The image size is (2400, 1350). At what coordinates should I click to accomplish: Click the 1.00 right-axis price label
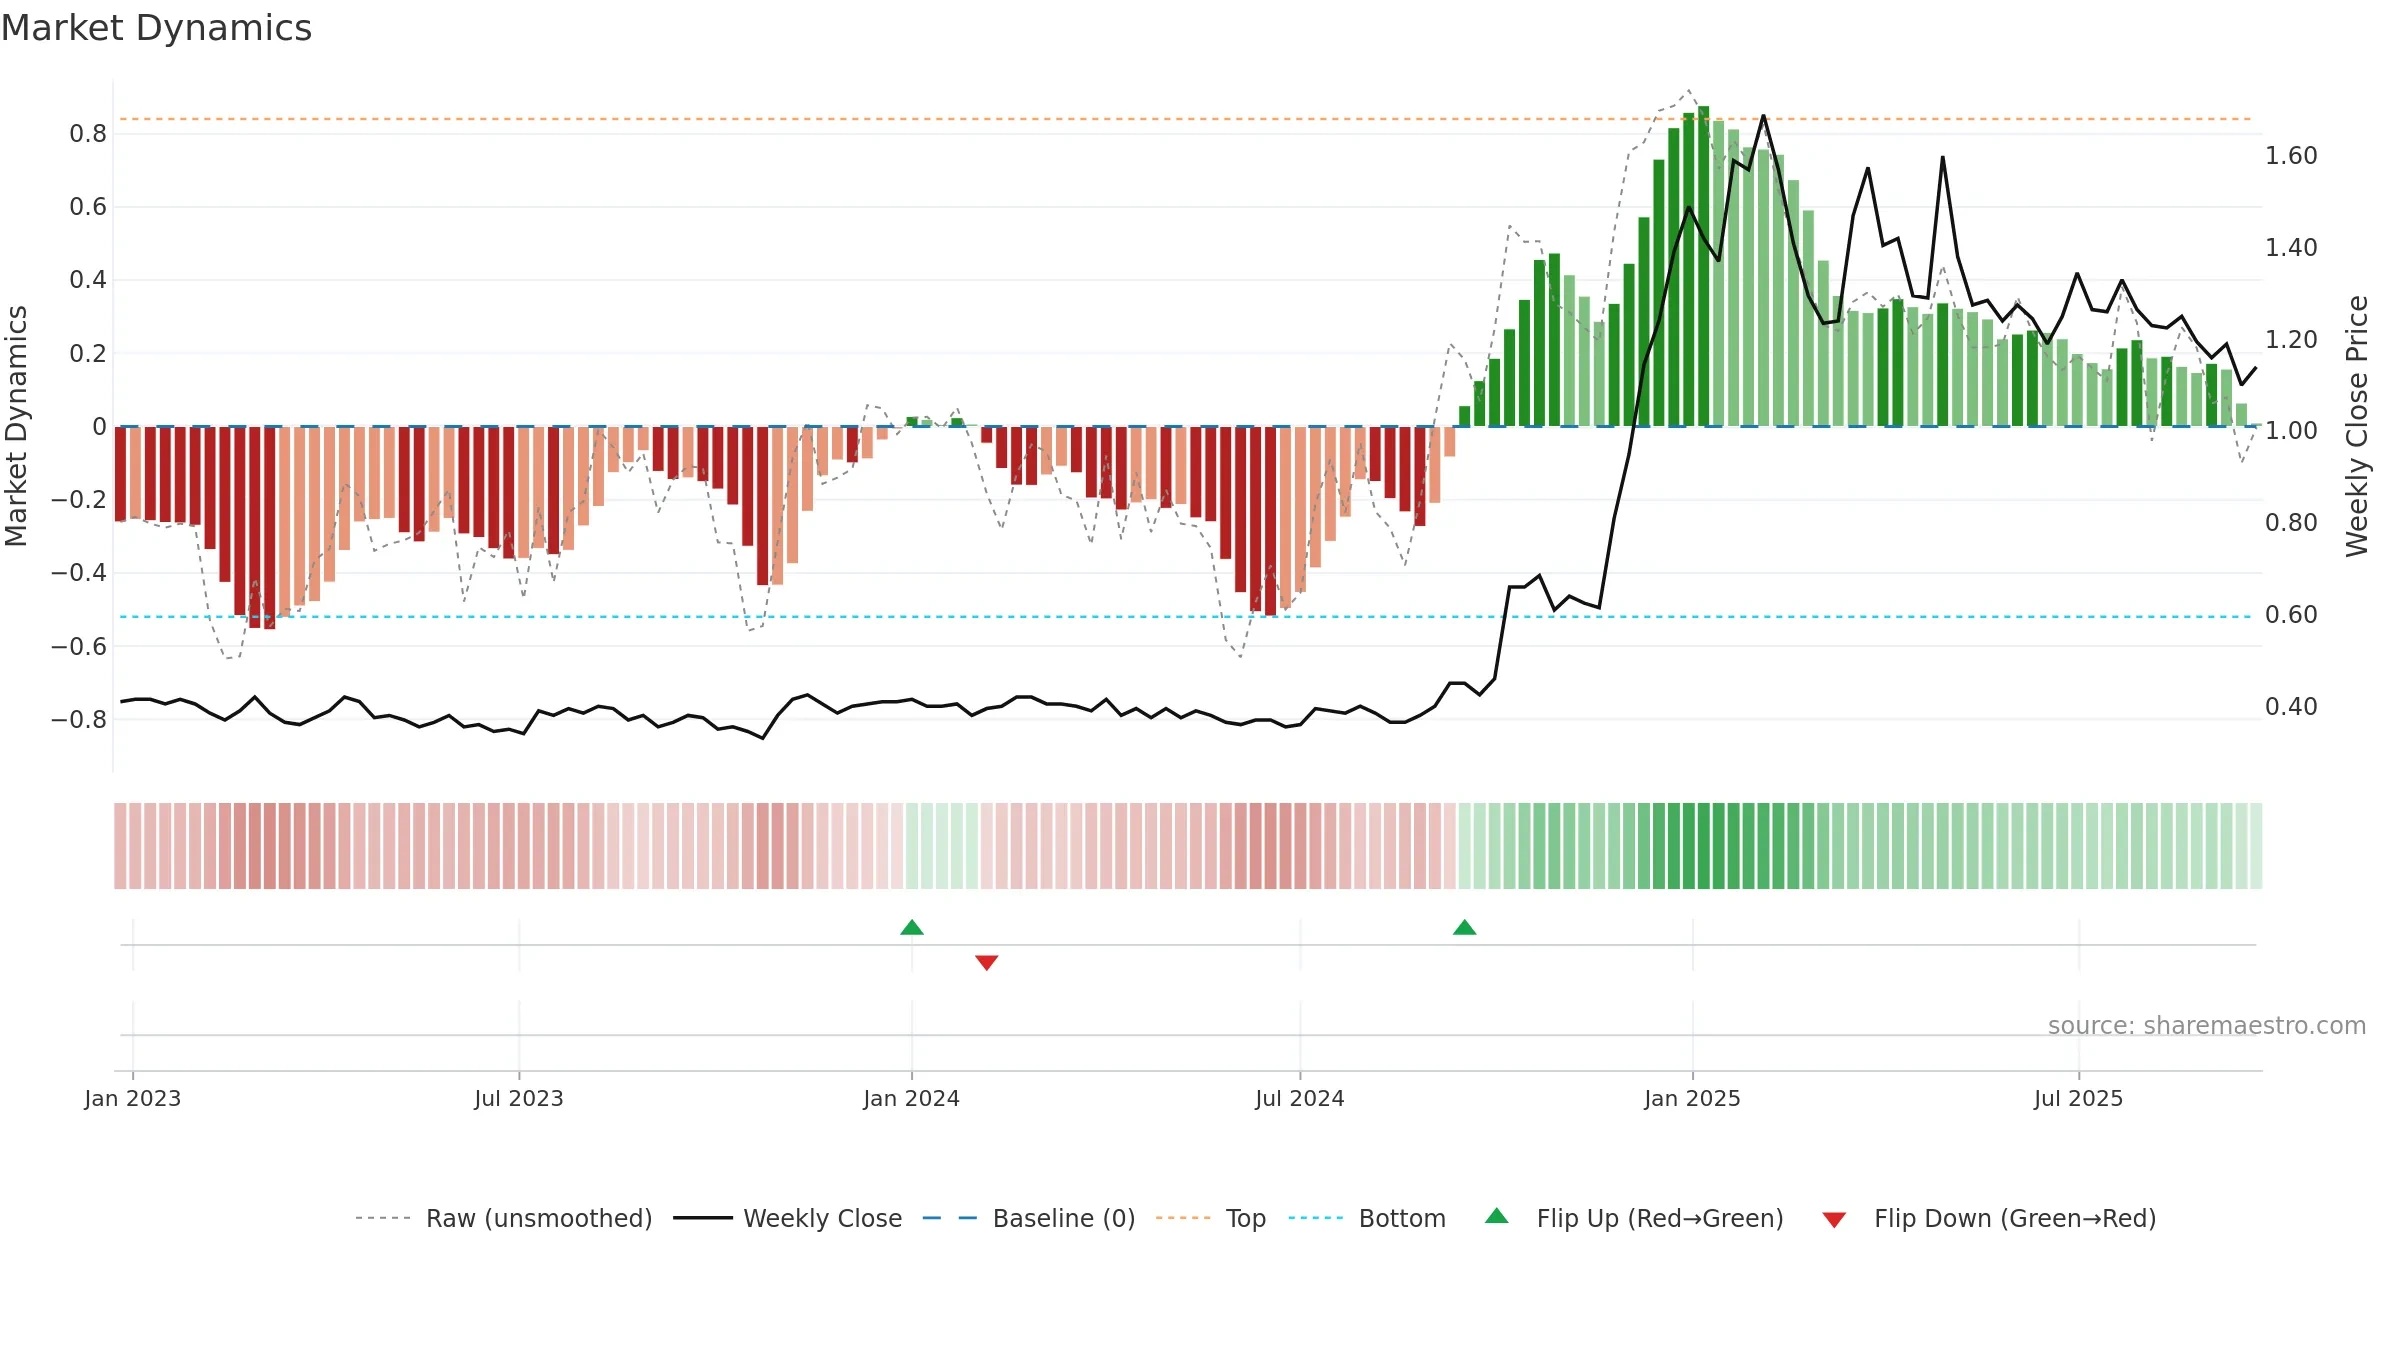tap(2291, 431)
